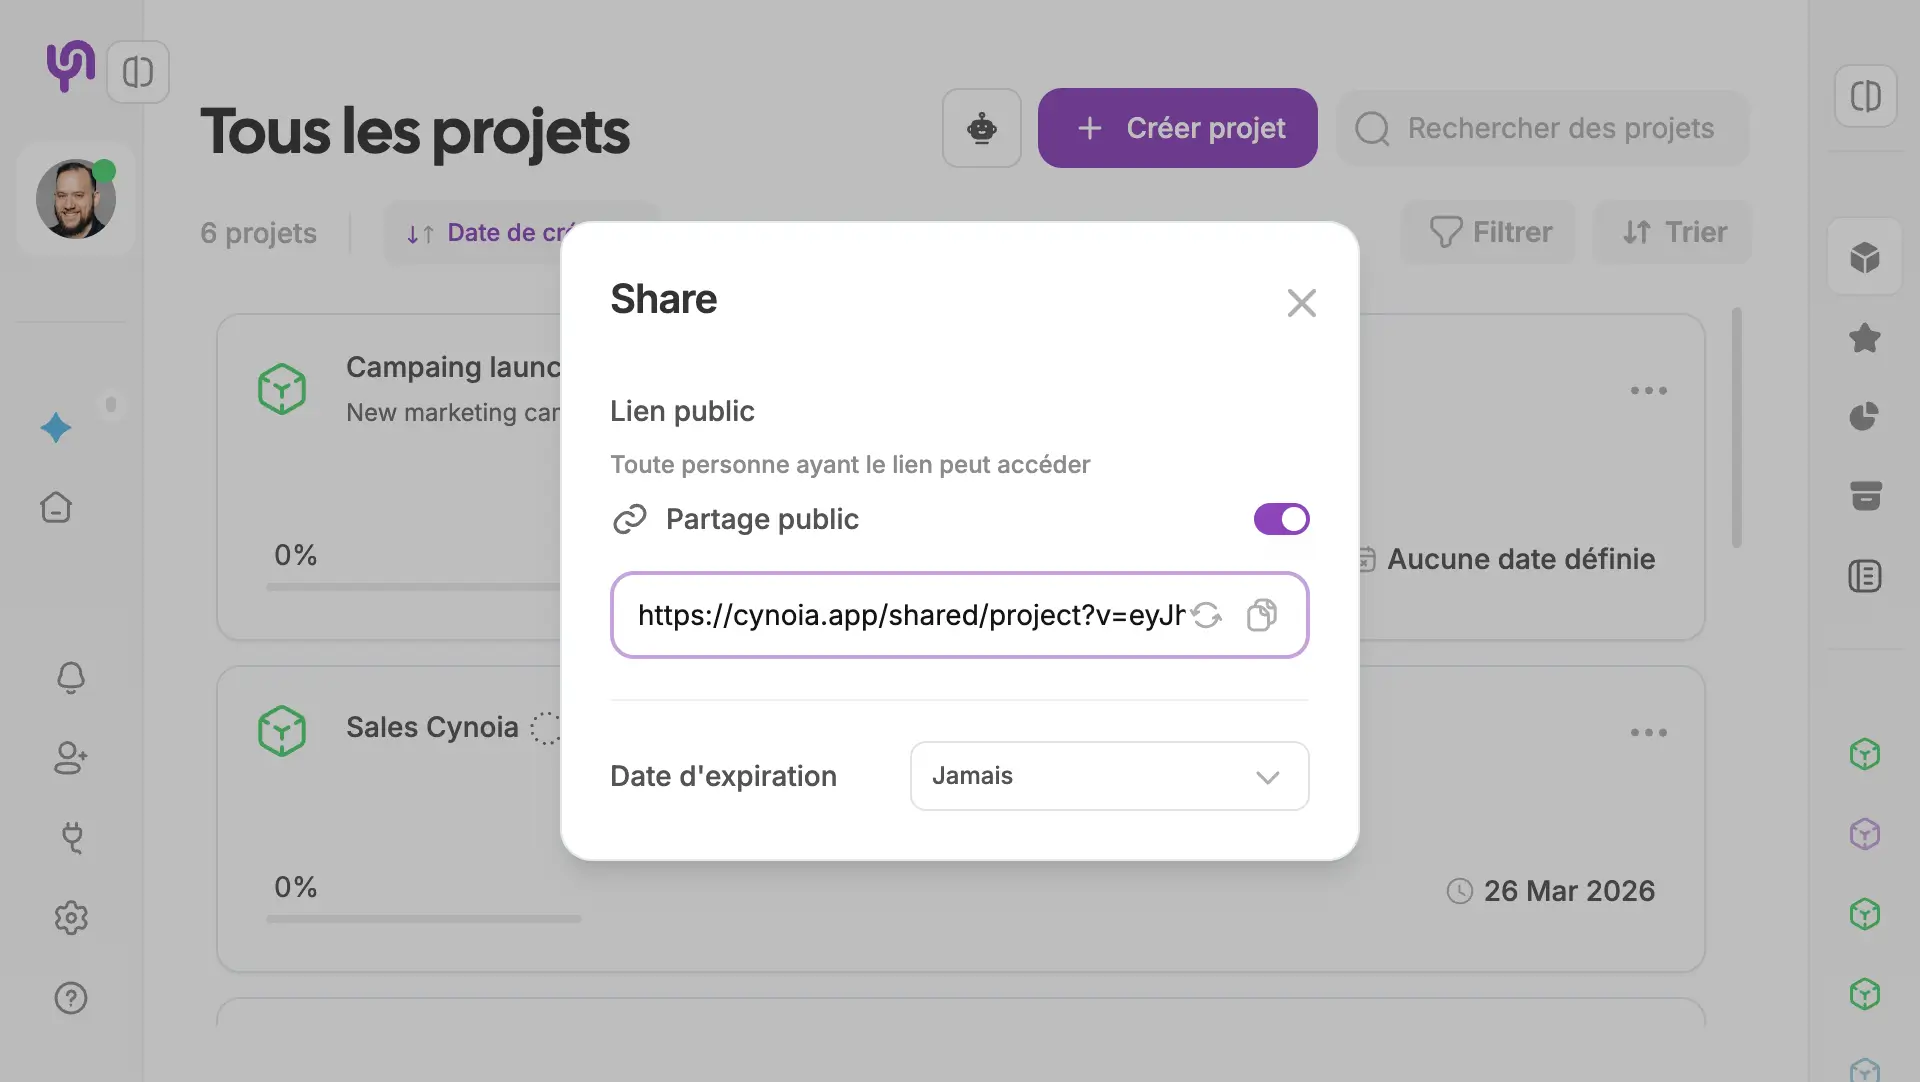The height and width of the screenshot is (1082, 1920).
Task: Toggle the left sidebar collapse button
Action: tap(138, 72)
